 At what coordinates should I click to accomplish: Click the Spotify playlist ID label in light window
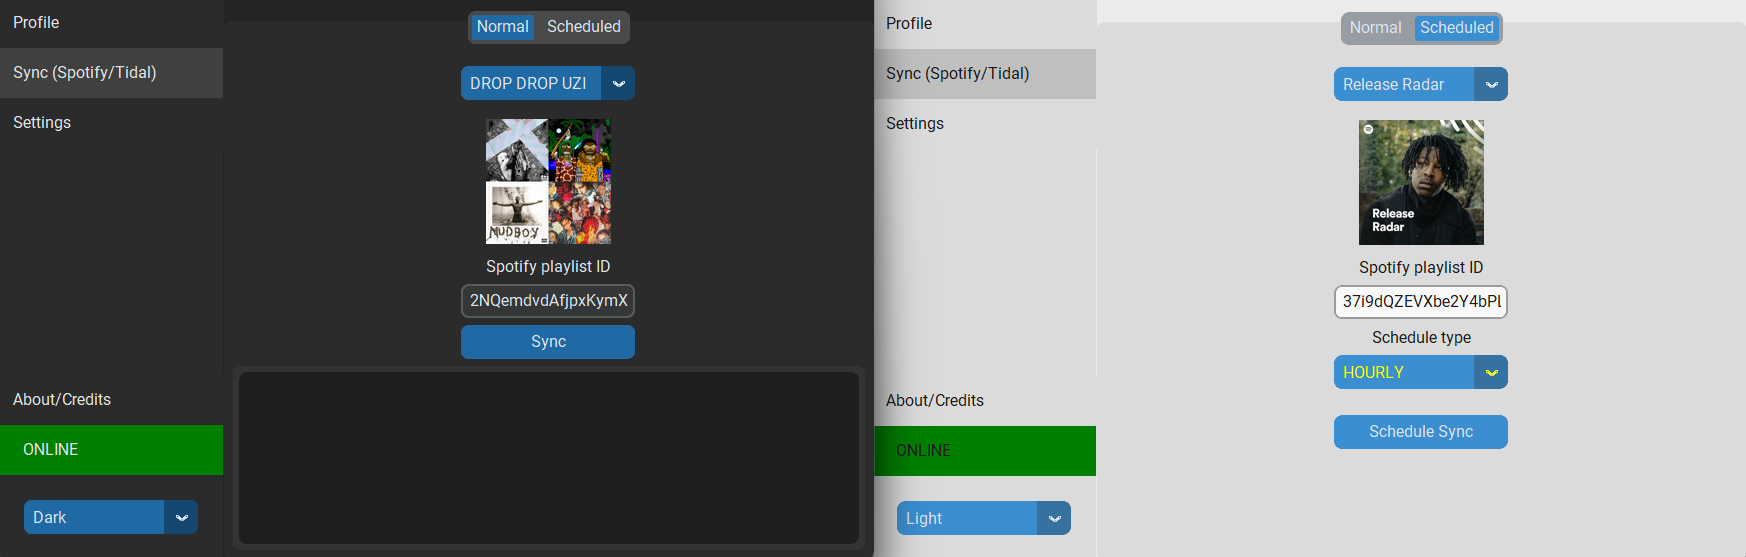[1421, 267]
